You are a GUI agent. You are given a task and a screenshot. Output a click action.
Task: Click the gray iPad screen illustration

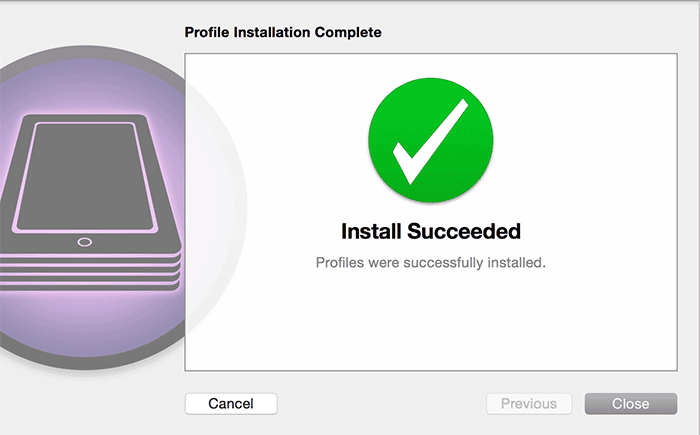coord(85,176)
